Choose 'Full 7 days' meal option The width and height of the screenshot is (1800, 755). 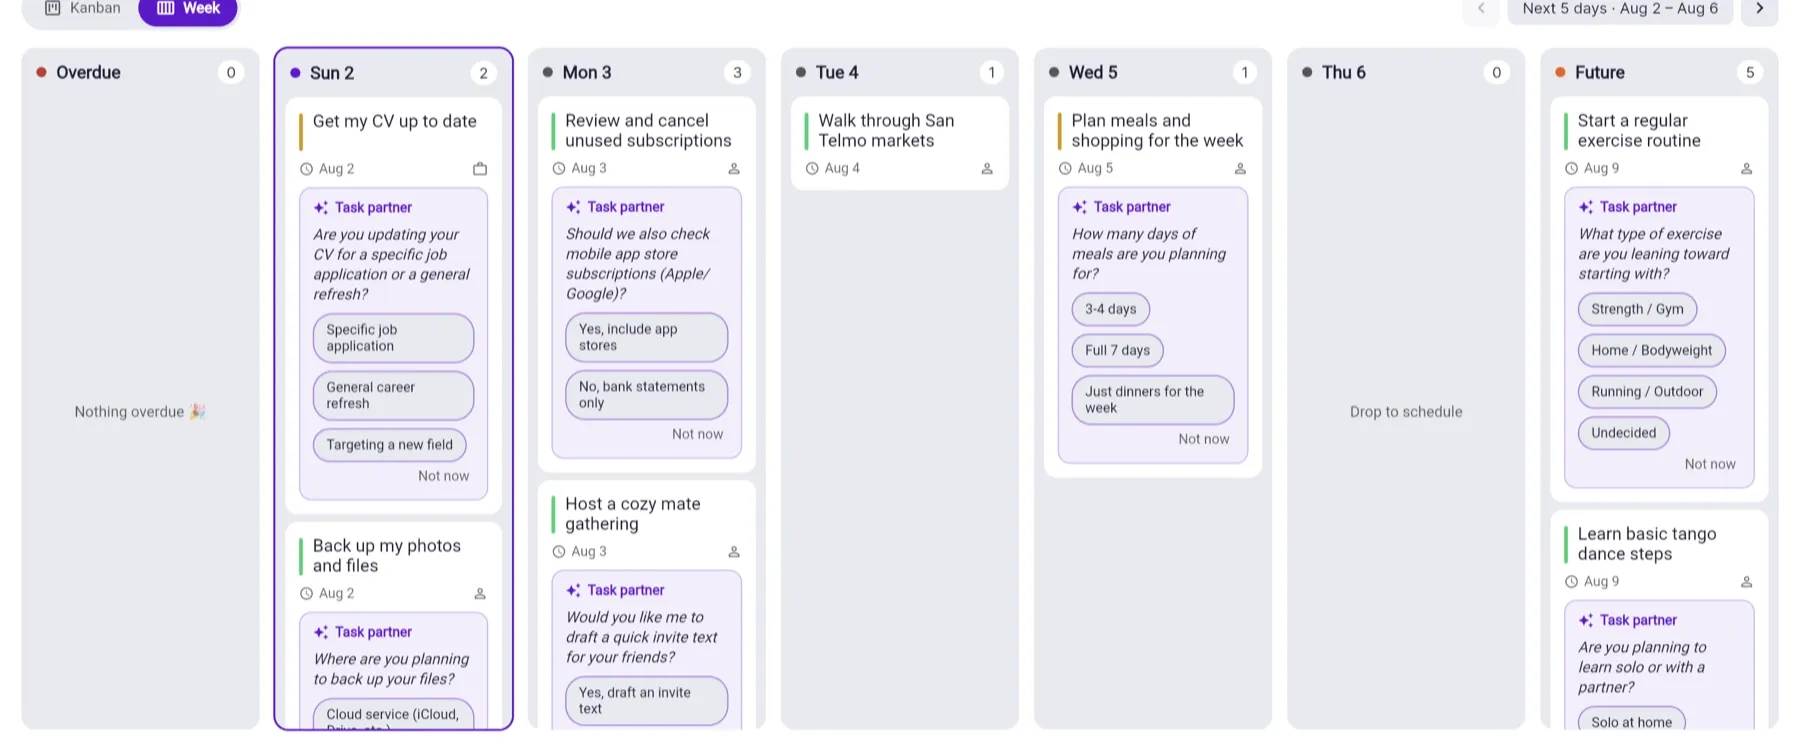pyautogui.click(x=1118, y=351)
